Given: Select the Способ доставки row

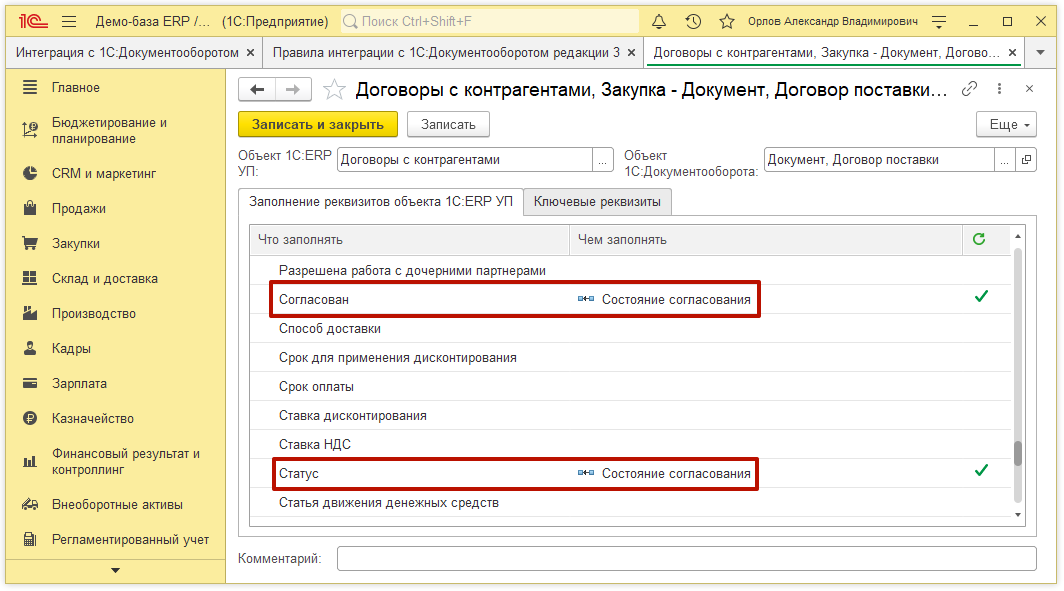Looking at the screenshot, I should coord(630,328).
